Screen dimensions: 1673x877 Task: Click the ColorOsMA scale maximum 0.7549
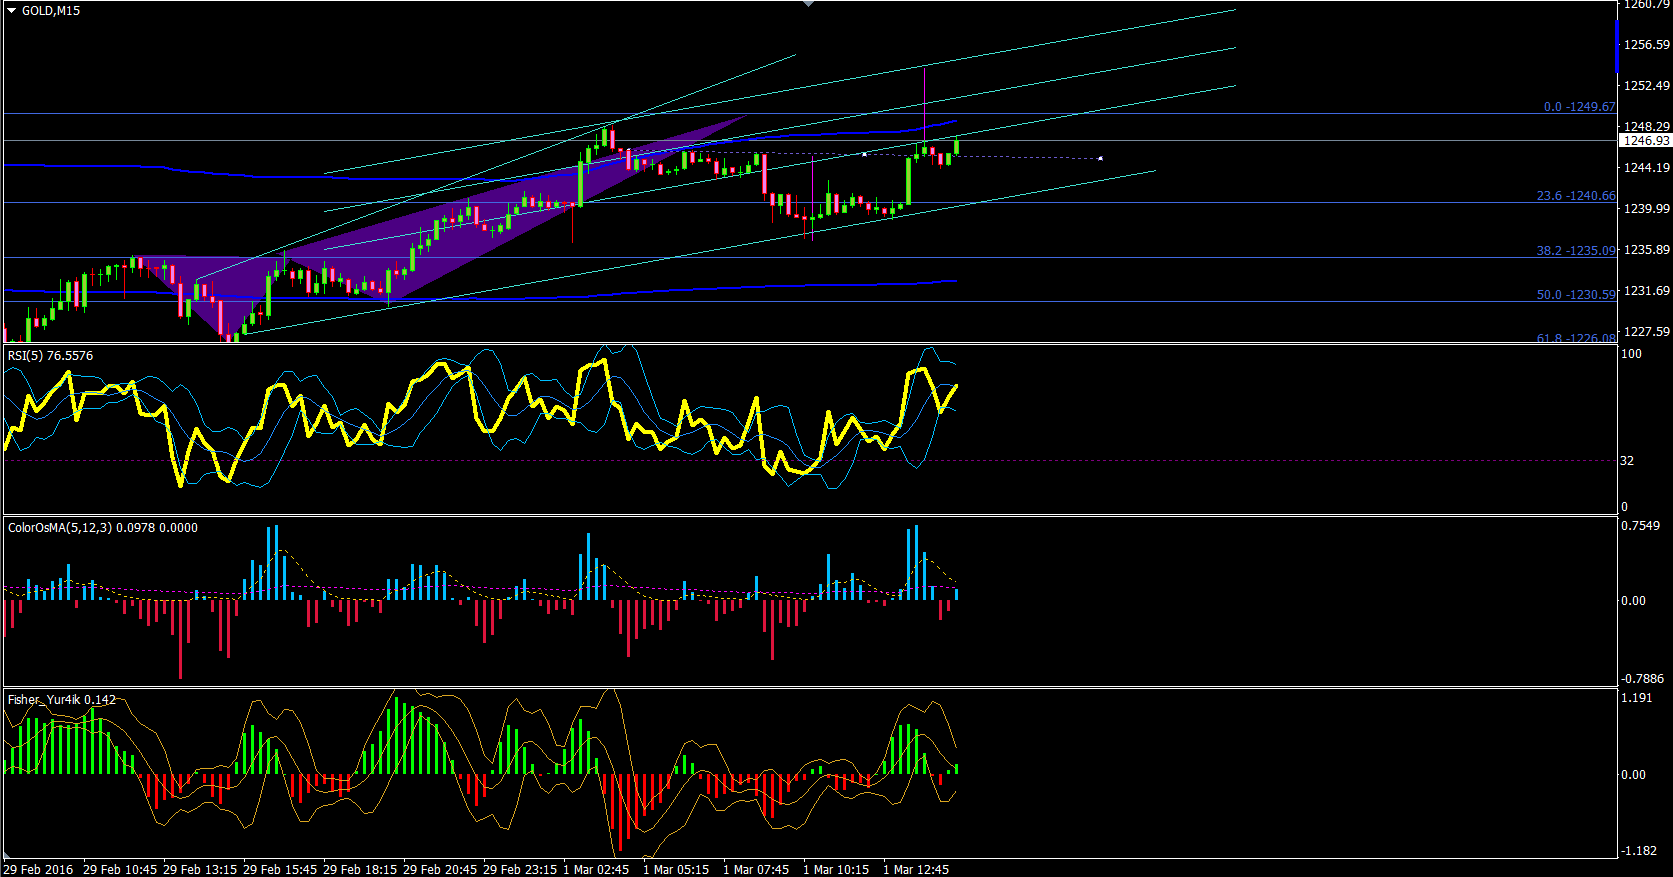point(1641,525)
